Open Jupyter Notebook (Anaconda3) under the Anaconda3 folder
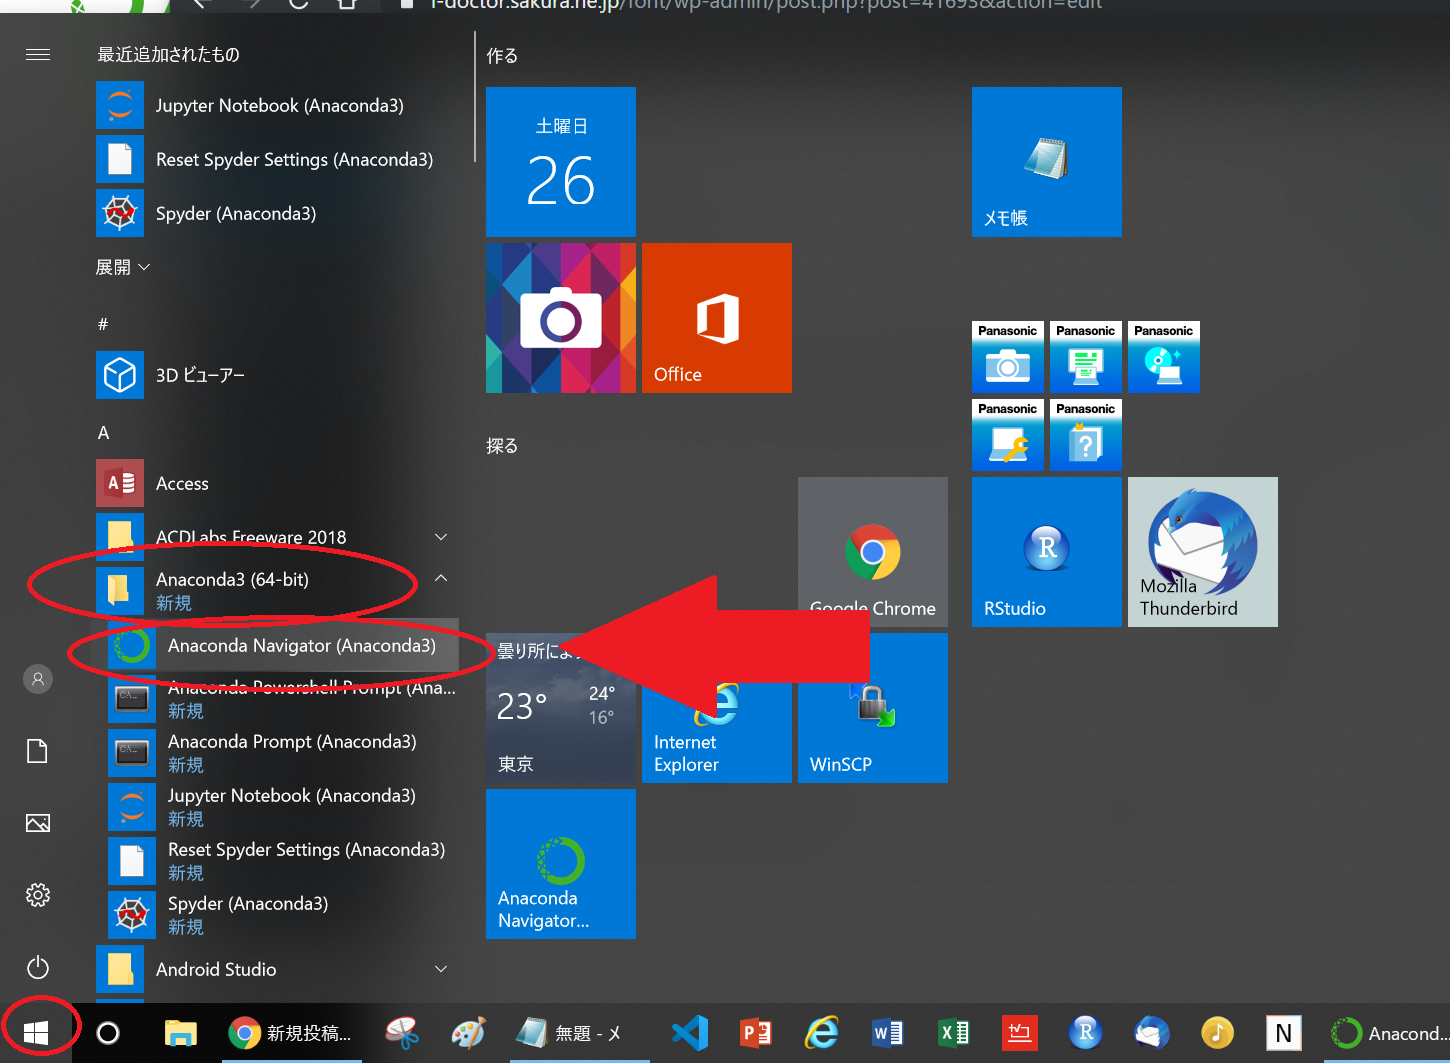1450x1063 pixels. tap(284, 807)
